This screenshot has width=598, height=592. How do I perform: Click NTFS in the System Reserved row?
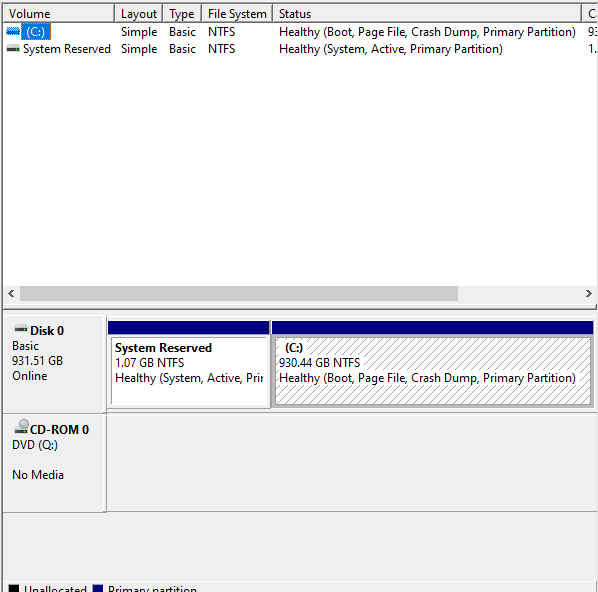click(222, 49)
